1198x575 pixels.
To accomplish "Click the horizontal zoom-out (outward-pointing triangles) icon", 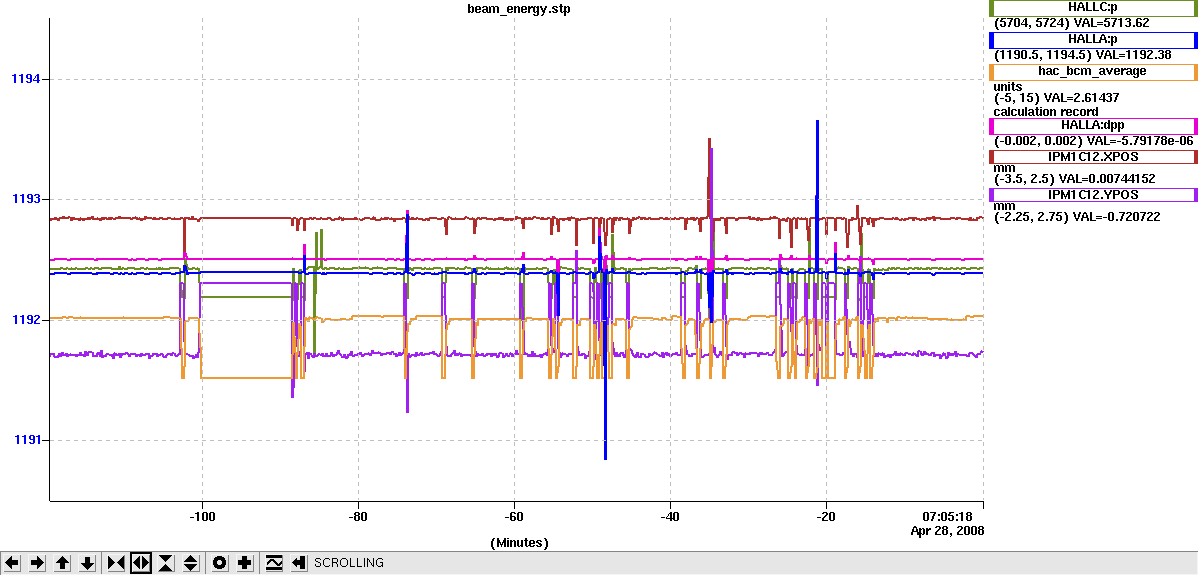I will [x=141, y=563].
